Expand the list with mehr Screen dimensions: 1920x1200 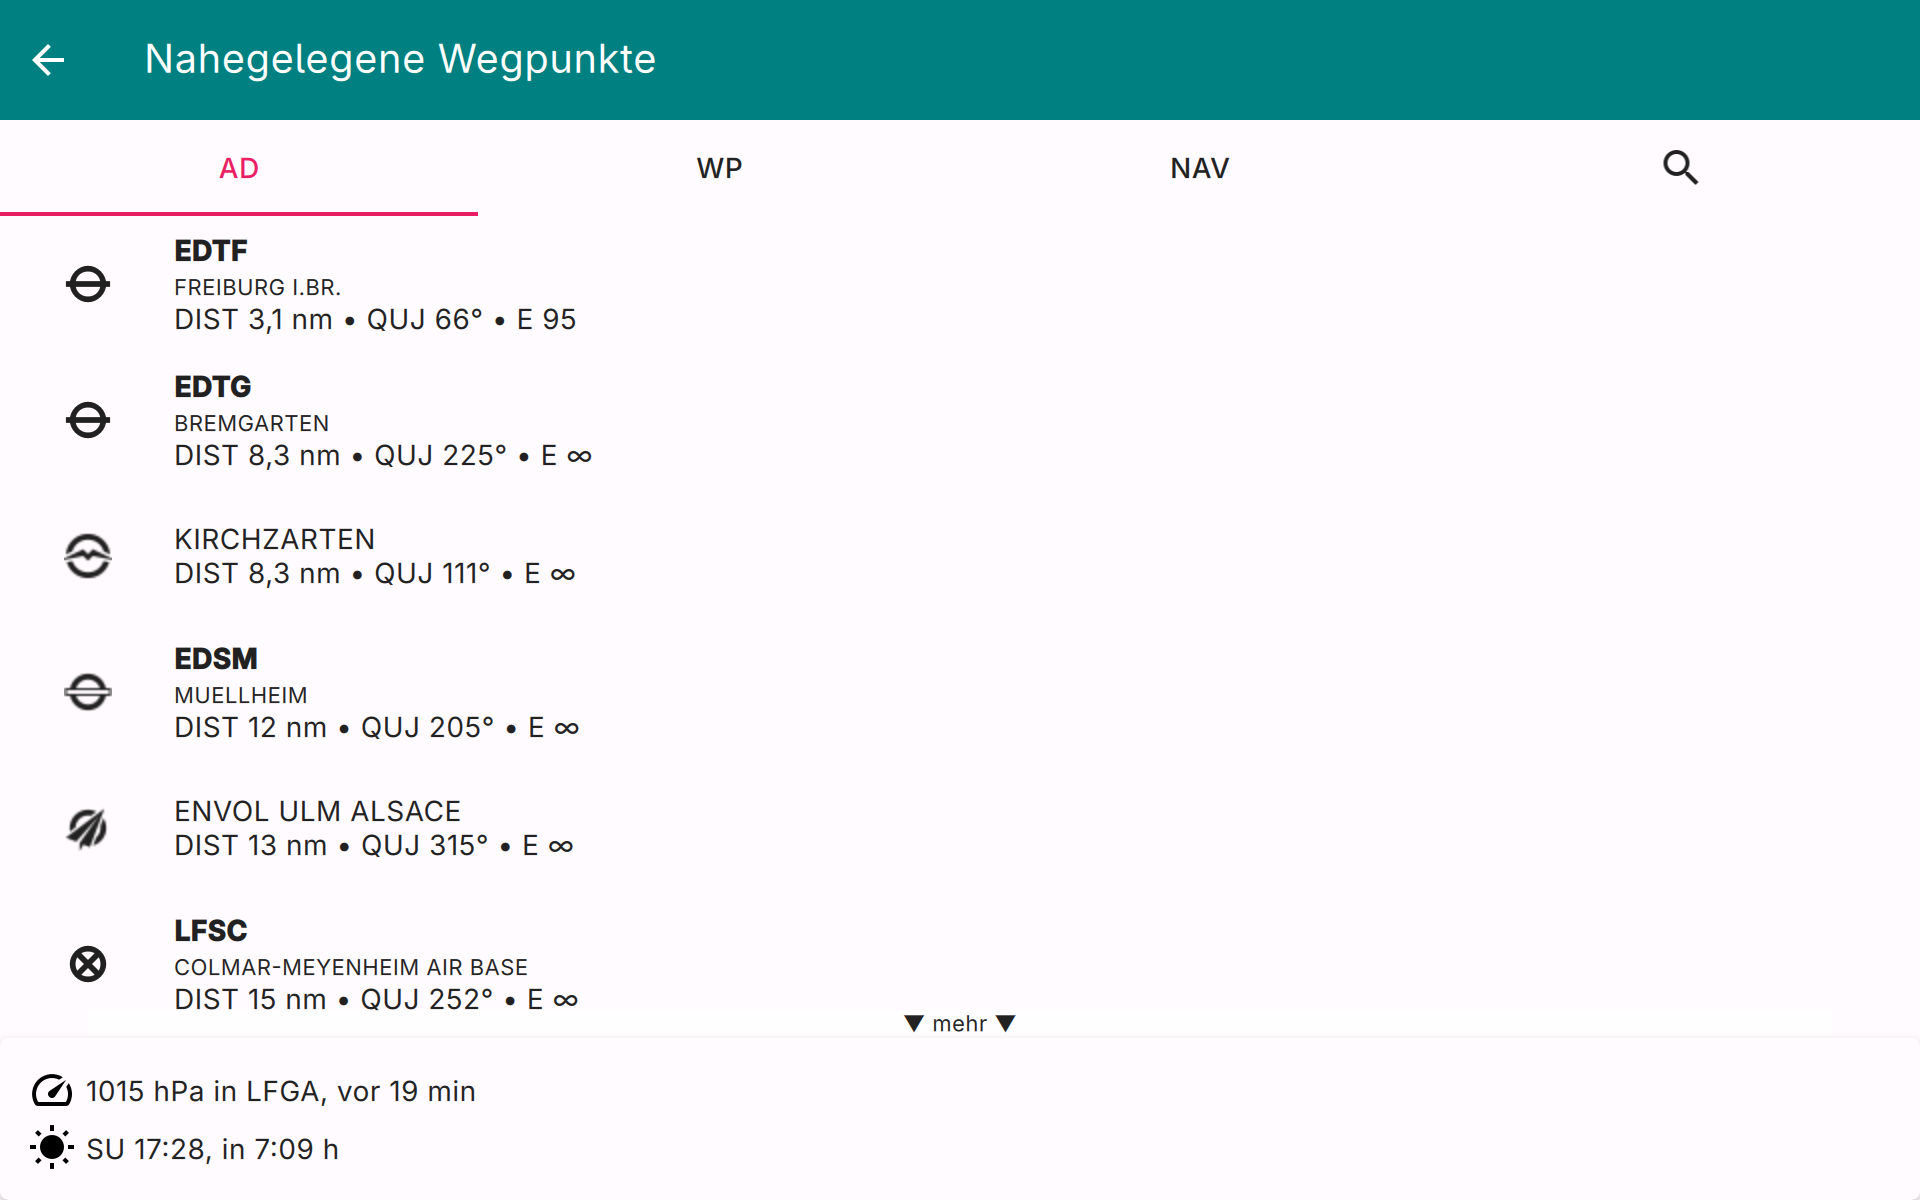pos(959,1023)
